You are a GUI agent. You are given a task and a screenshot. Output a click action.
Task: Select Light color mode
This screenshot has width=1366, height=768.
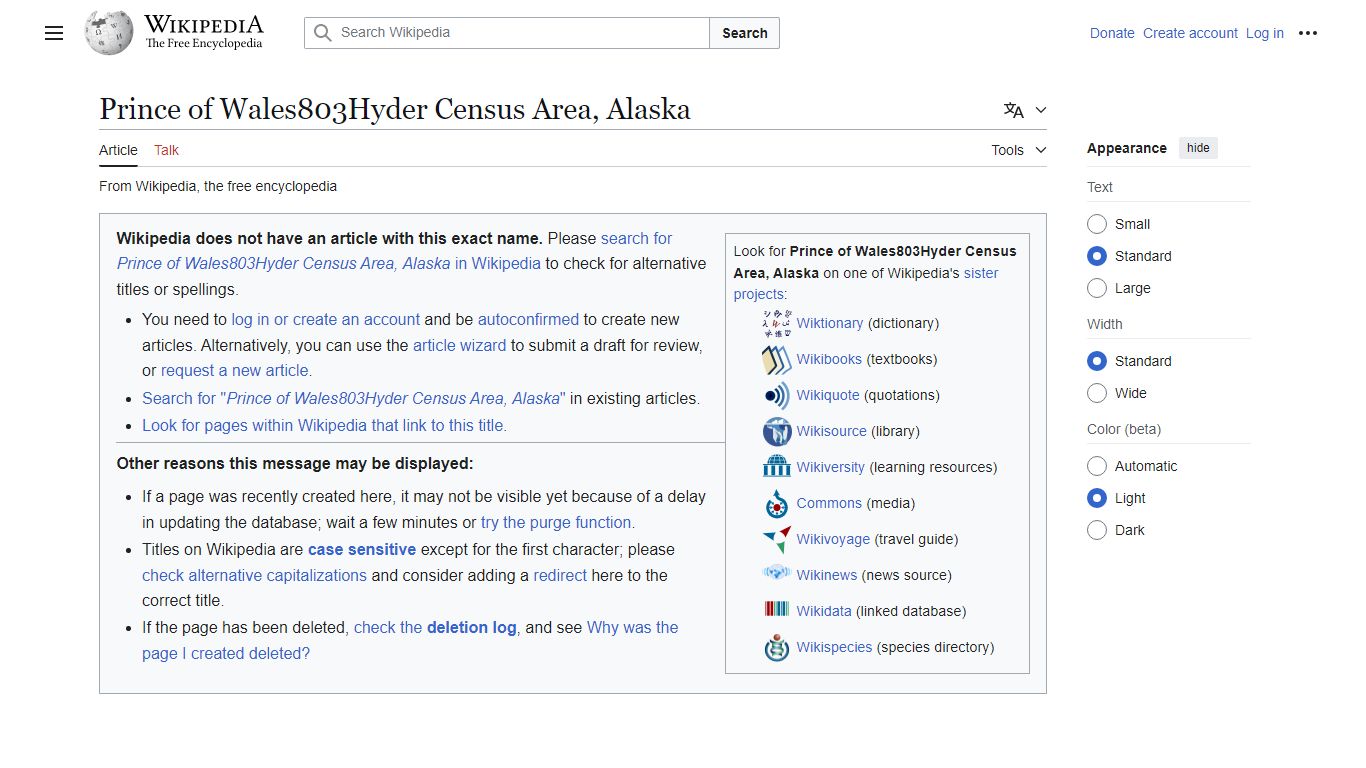[1097, 498]
